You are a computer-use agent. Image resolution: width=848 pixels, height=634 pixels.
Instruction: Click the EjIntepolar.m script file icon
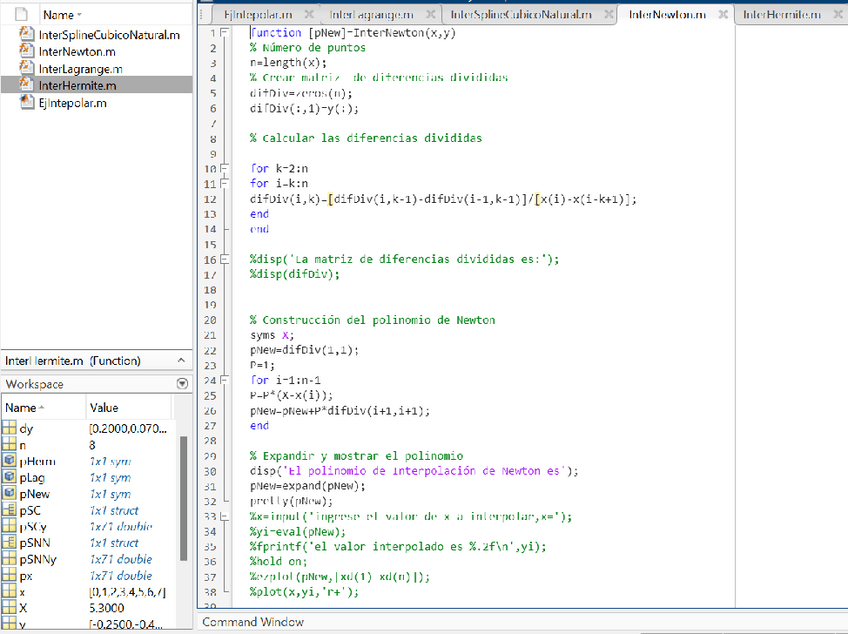point(27,102)
